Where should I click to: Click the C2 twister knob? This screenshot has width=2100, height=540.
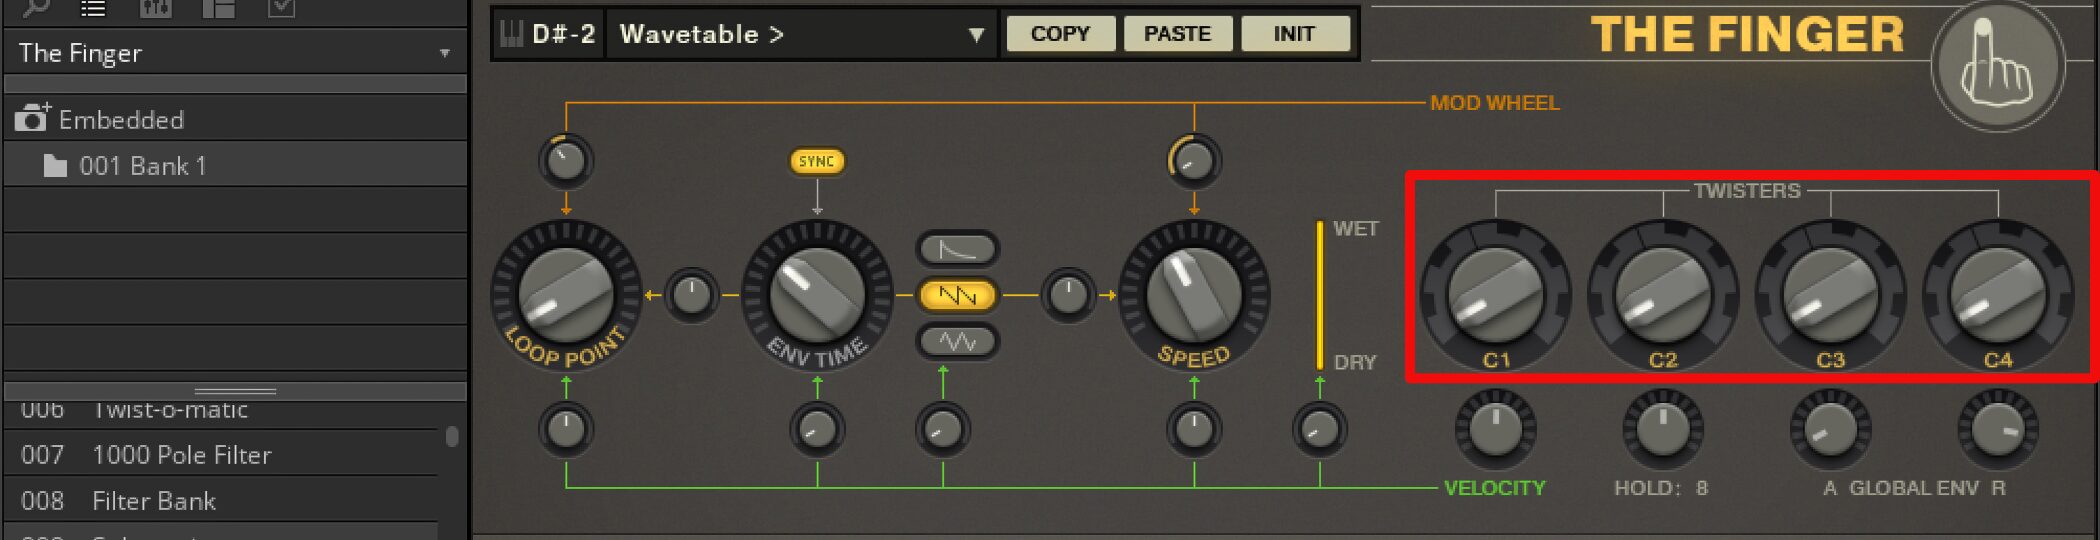(1663, 295)
